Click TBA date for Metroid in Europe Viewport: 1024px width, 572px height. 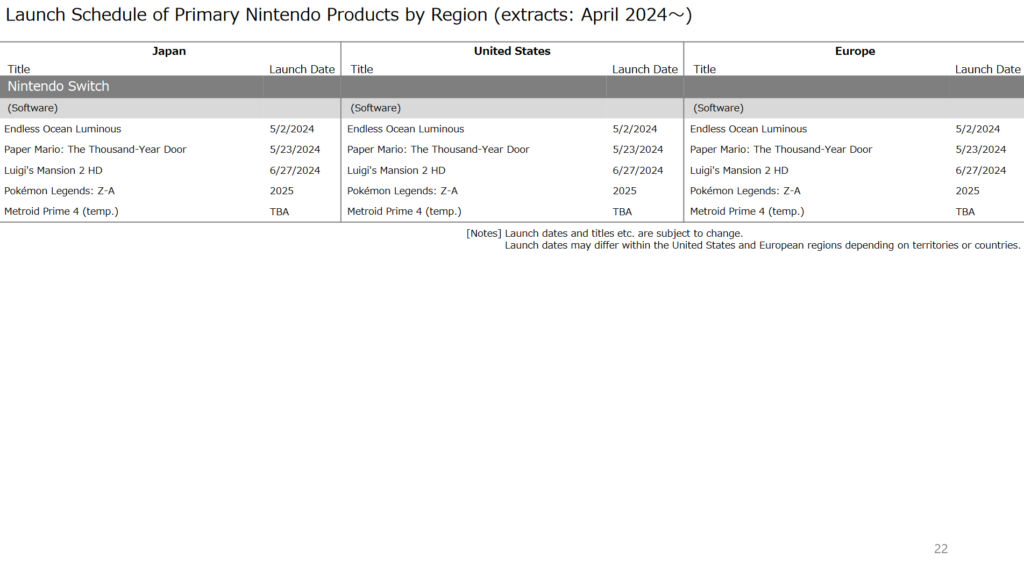[x=965, y=212]
